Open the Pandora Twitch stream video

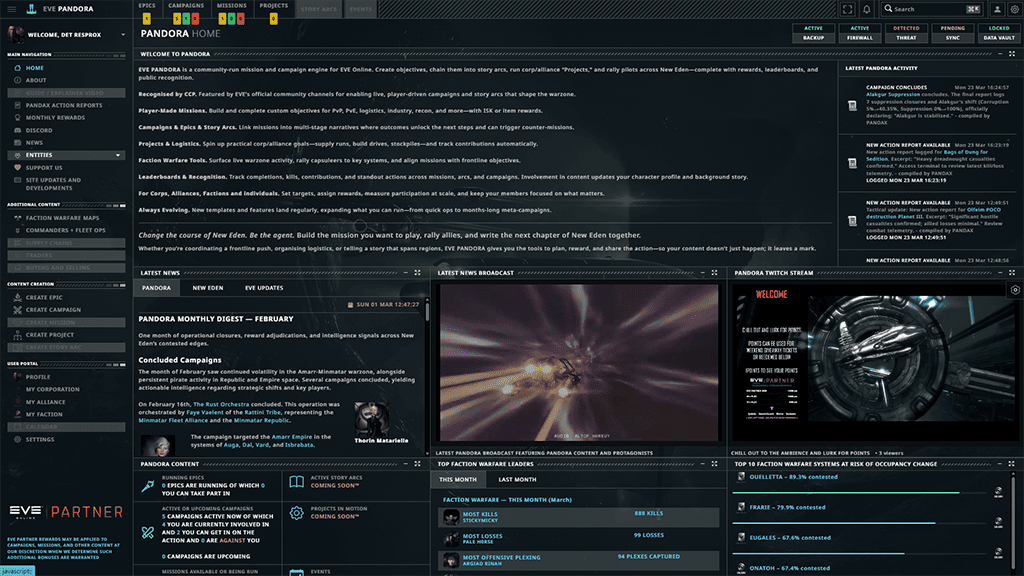(875, 363)
